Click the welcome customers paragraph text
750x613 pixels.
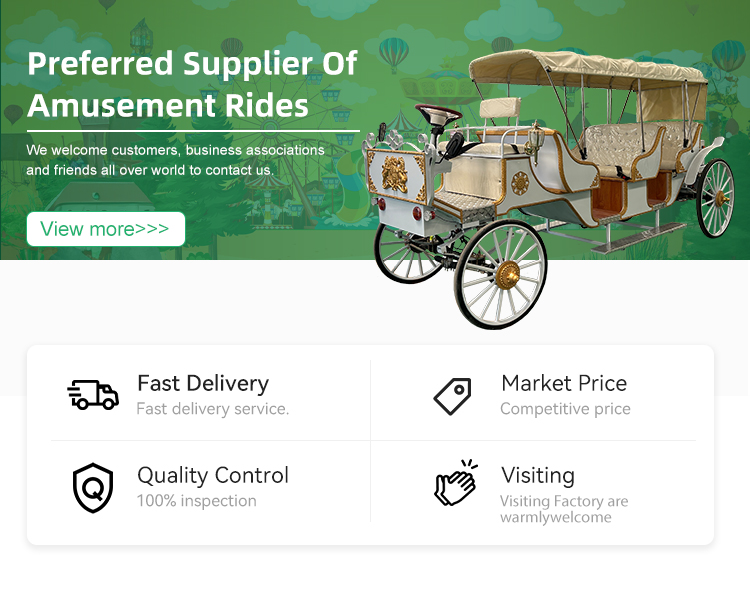click(x=176, y=160)
